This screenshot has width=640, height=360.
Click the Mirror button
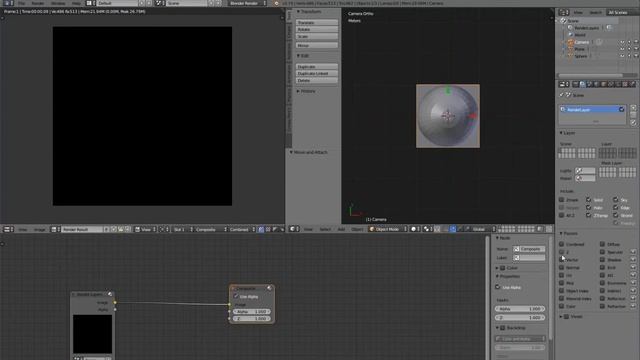click(317, 45)
